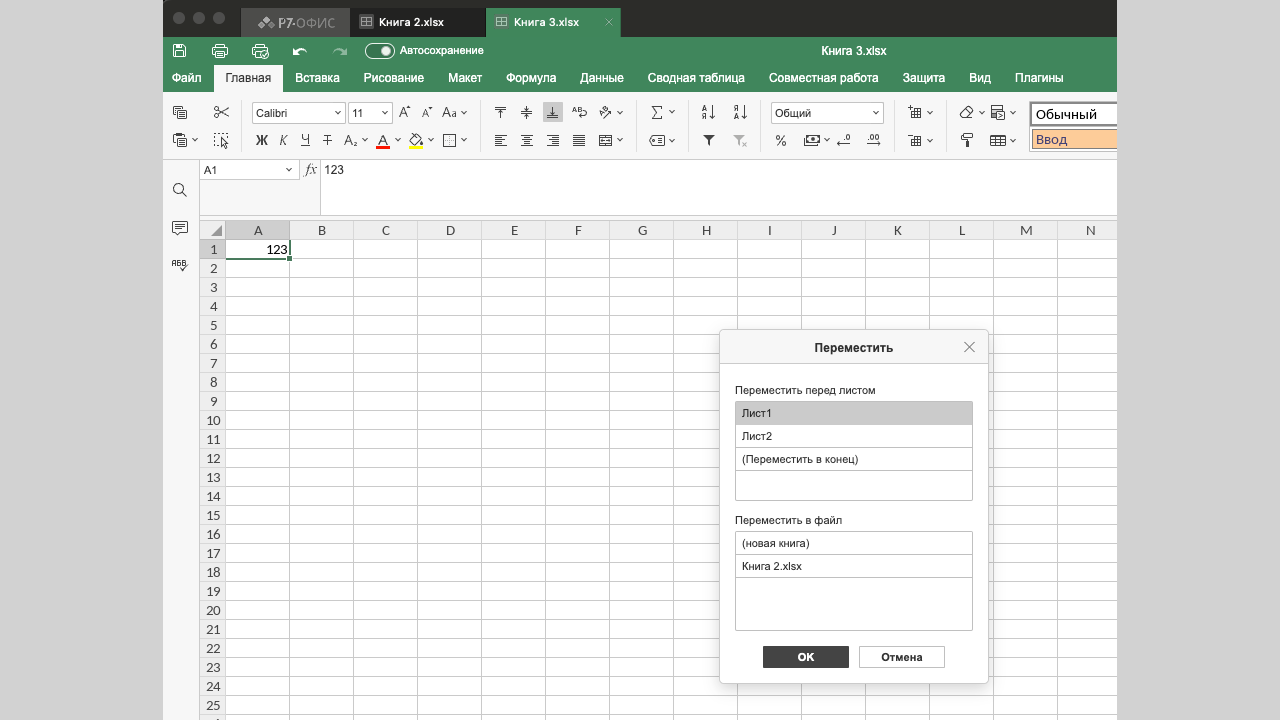Select the Обычный cell style
Screen dimensions: 1280x720
1074,114
